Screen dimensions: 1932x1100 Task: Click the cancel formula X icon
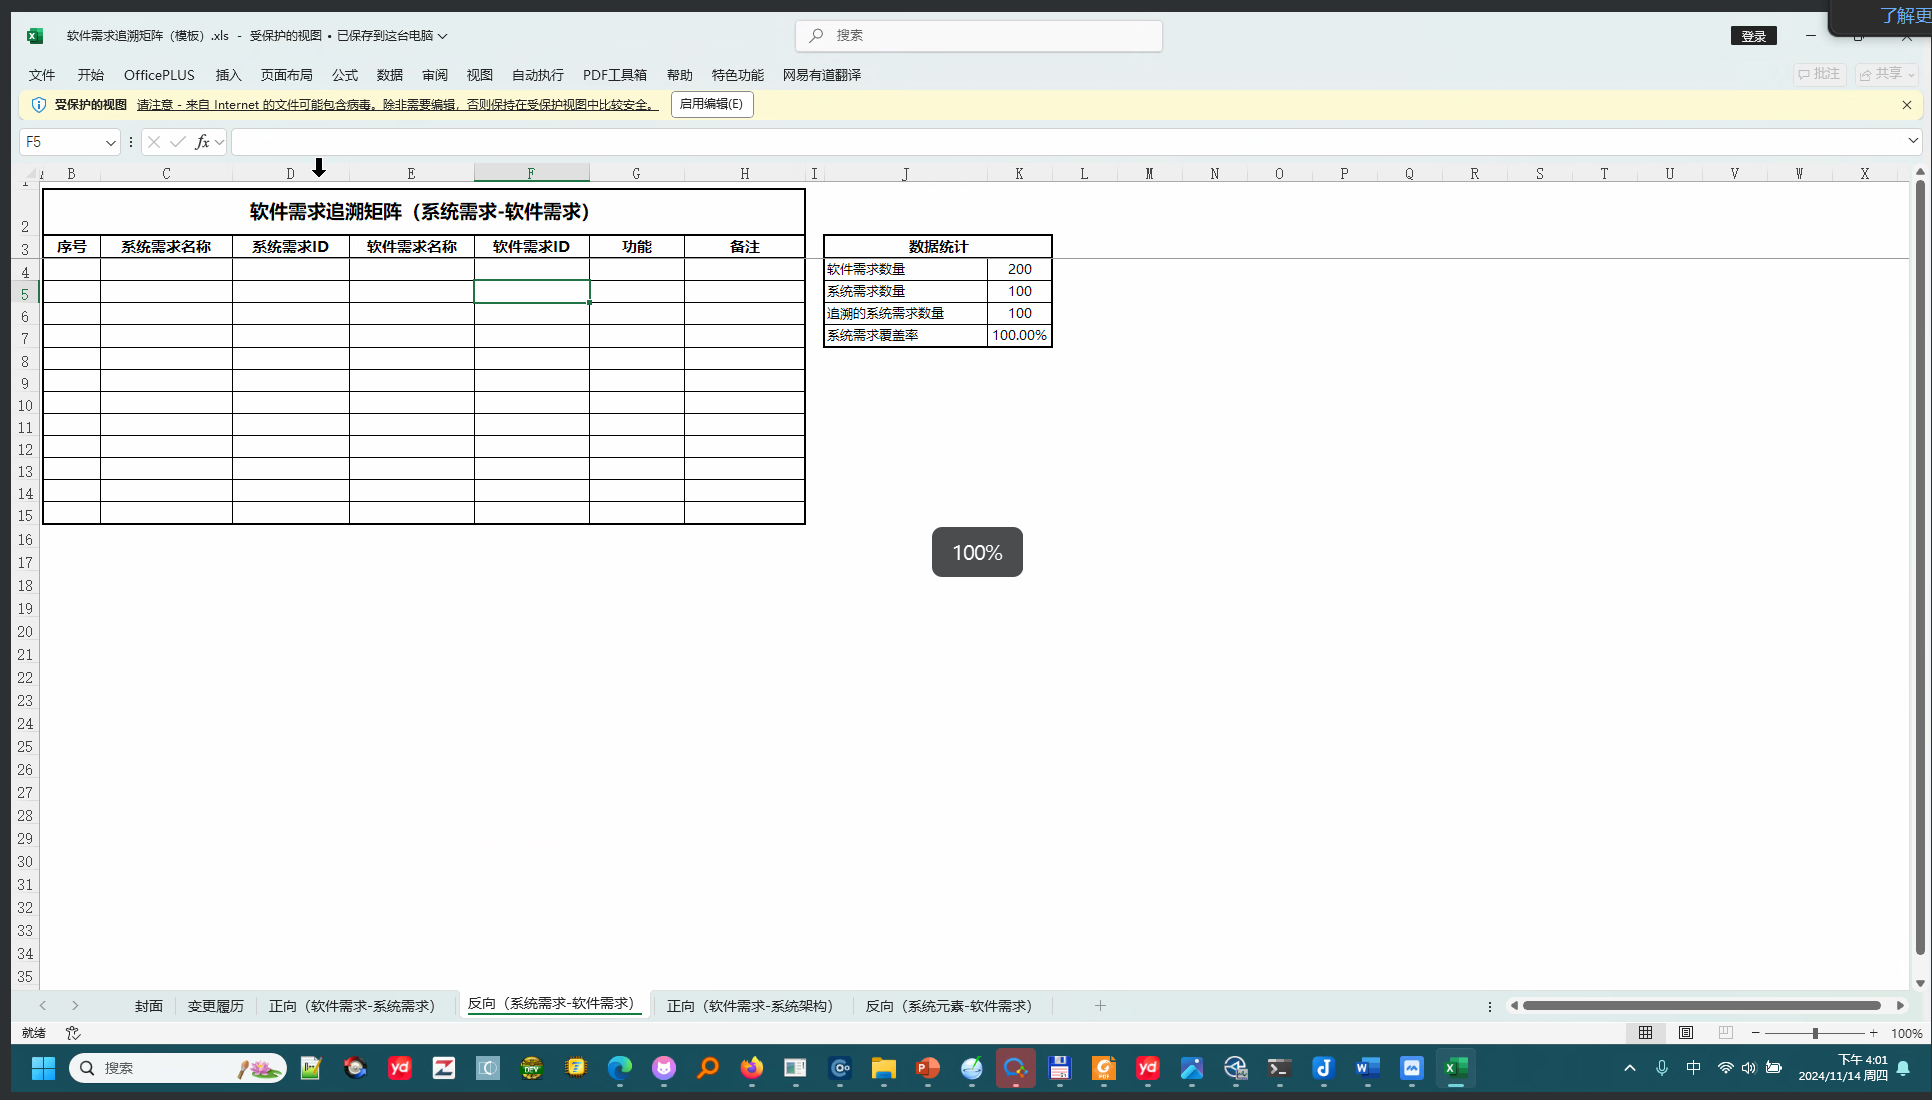(x=153, y=142)
